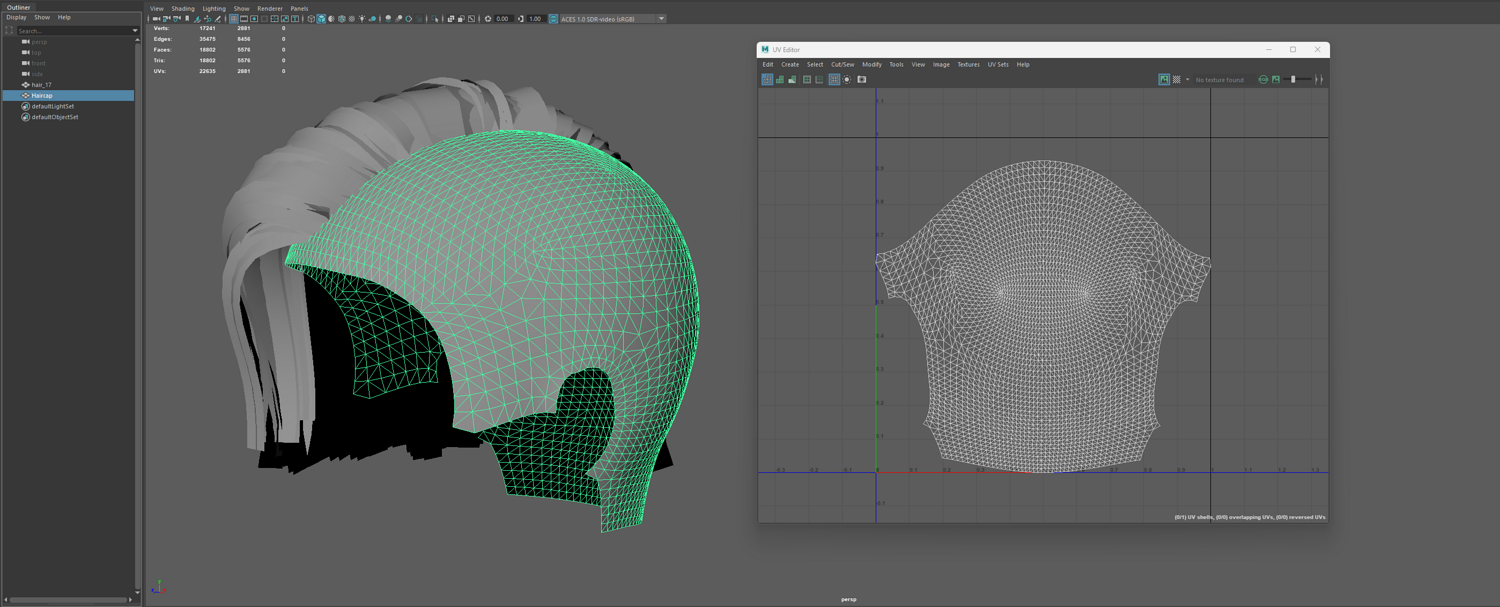The width and height of the screenshot is (1500, 607).
Task: Toggle wireframe display in UV Editor toolbar
Action: 767,80
